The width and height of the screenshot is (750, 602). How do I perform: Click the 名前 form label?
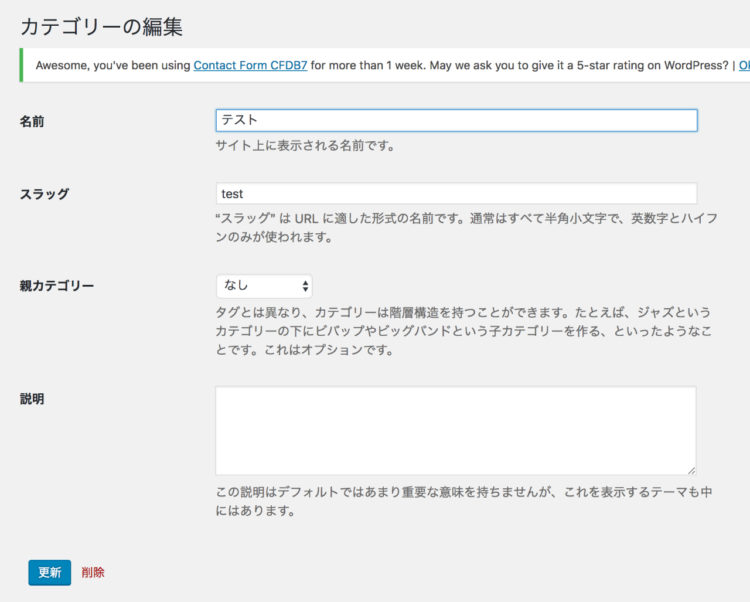(x=32, y=121)
